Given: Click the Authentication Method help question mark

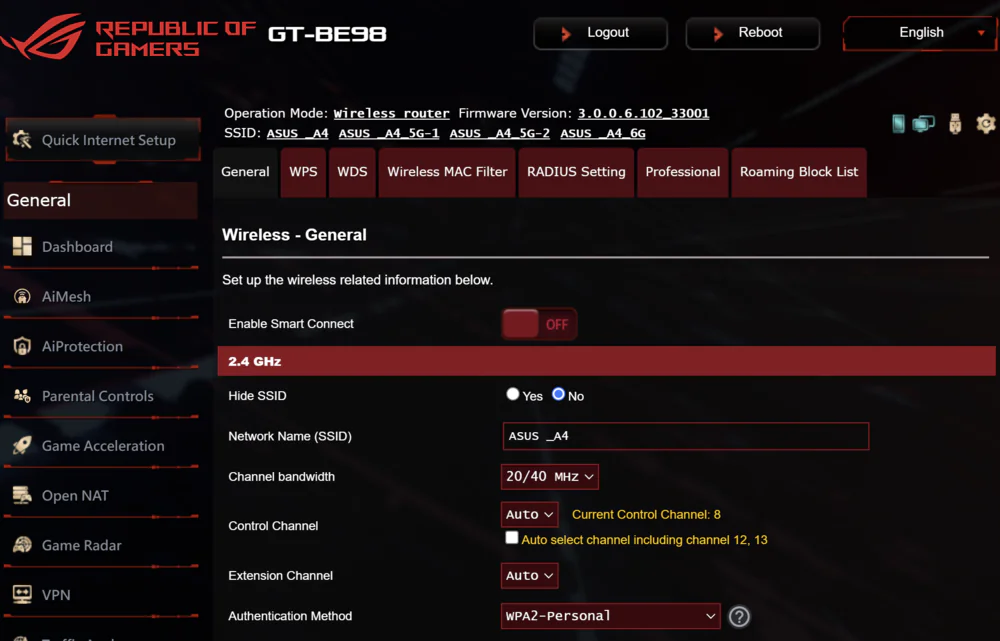Looking at the screenshot, I should (x=739, y=616).
